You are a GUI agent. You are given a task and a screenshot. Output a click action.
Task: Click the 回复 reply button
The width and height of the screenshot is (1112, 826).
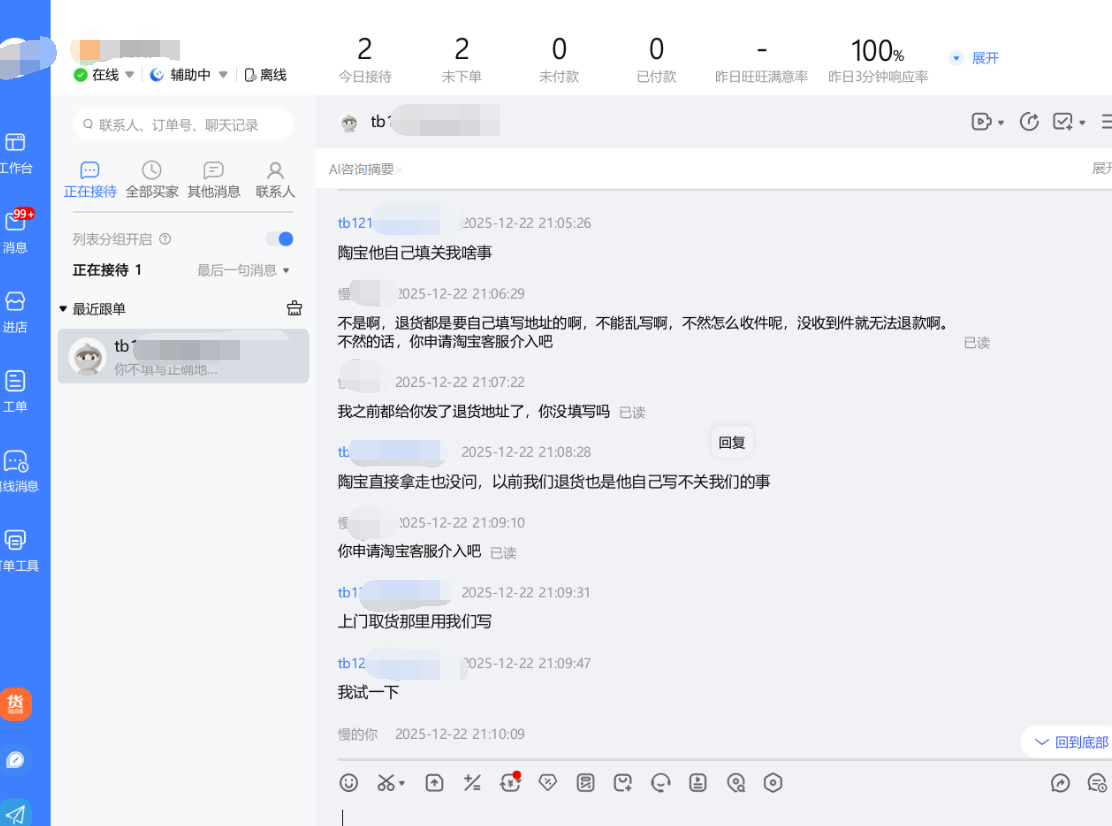732,443
